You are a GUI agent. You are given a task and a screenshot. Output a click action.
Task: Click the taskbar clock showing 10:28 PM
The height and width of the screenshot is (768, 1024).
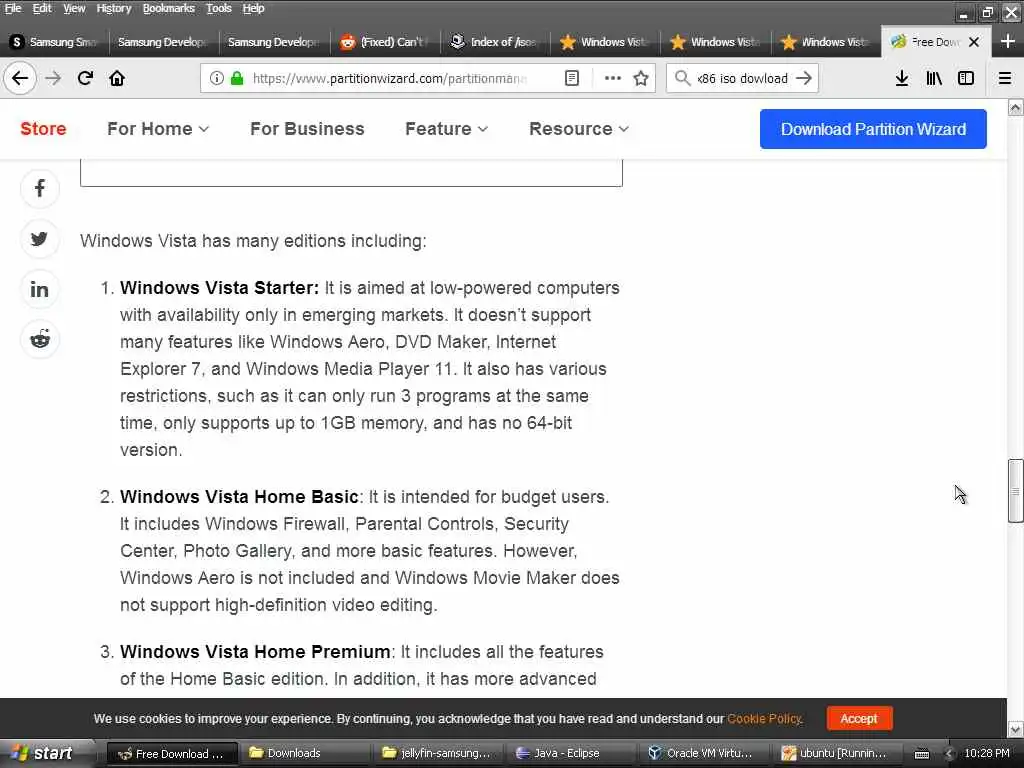987,754
